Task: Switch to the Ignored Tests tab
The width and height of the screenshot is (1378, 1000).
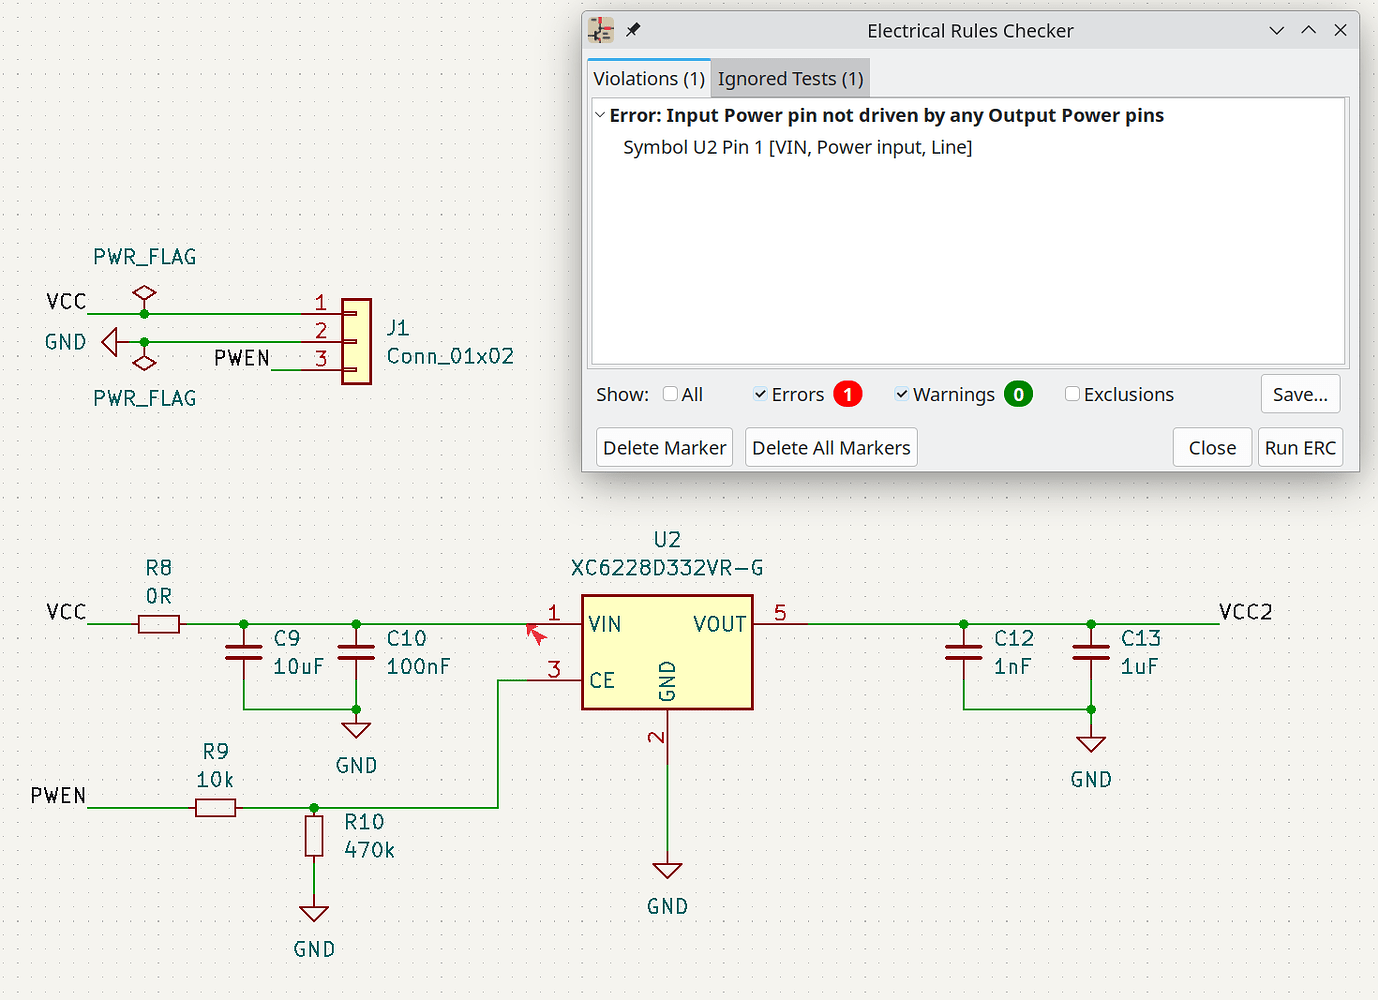Action: pos(789,78)
